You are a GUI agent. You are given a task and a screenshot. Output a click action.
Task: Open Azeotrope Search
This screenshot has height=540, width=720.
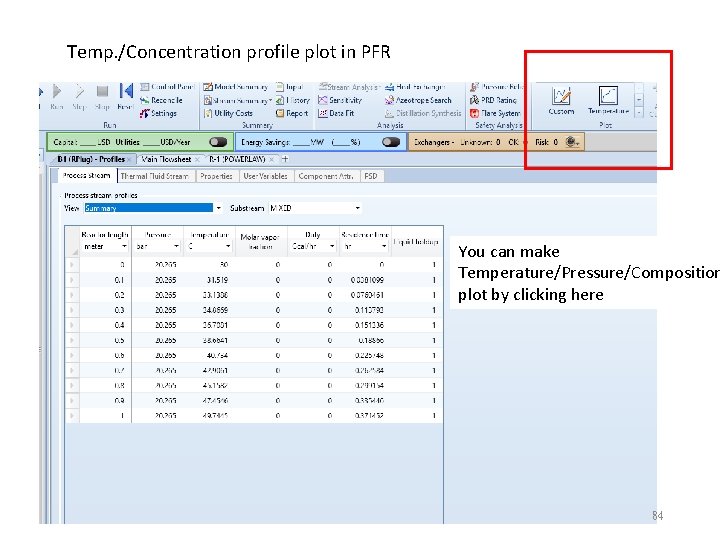418,100
